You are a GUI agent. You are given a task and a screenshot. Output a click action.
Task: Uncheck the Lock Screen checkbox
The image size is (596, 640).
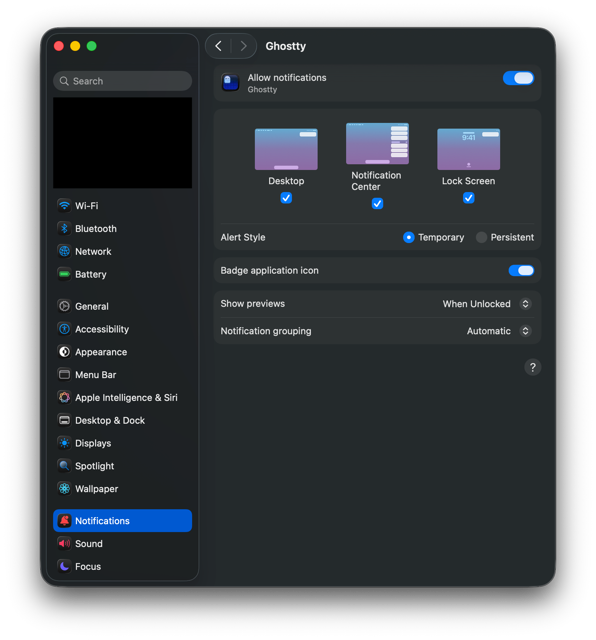point(469,198)
